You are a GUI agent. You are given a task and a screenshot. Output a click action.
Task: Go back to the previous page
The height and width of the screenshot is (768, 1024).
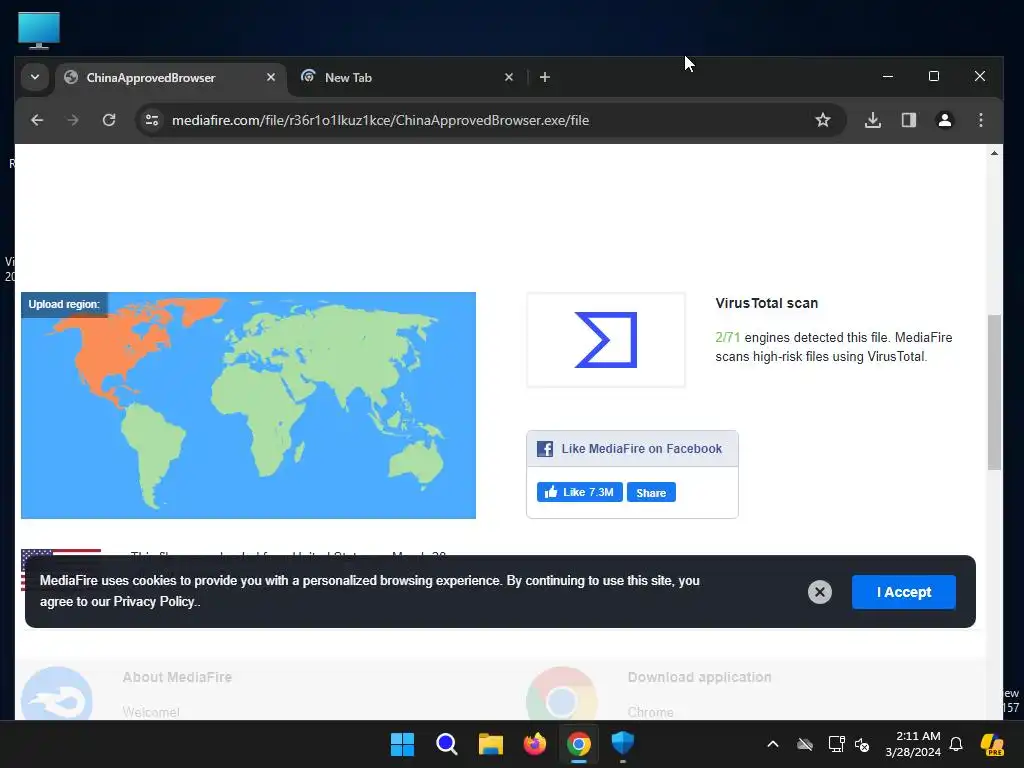pyautogui.click(x=37, y=120)
